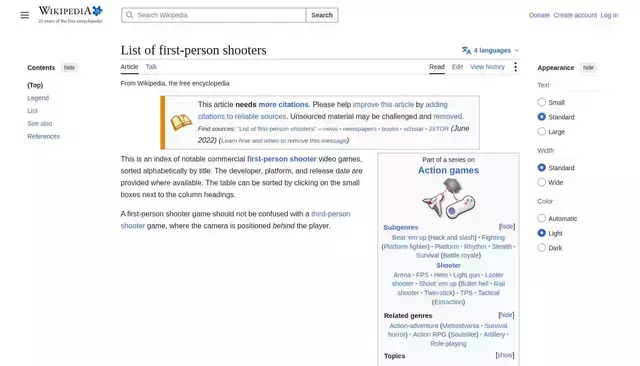
Task: Select Light color mode
Action: [x=542, y=233]
